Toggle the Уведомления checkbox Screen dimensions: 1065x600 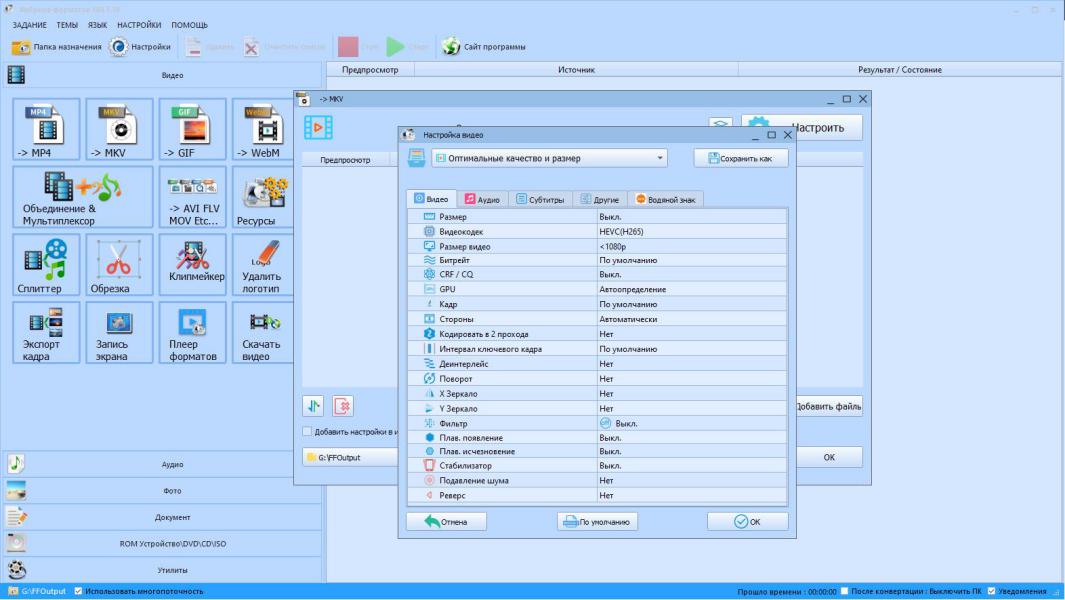[x=992, y=591]
